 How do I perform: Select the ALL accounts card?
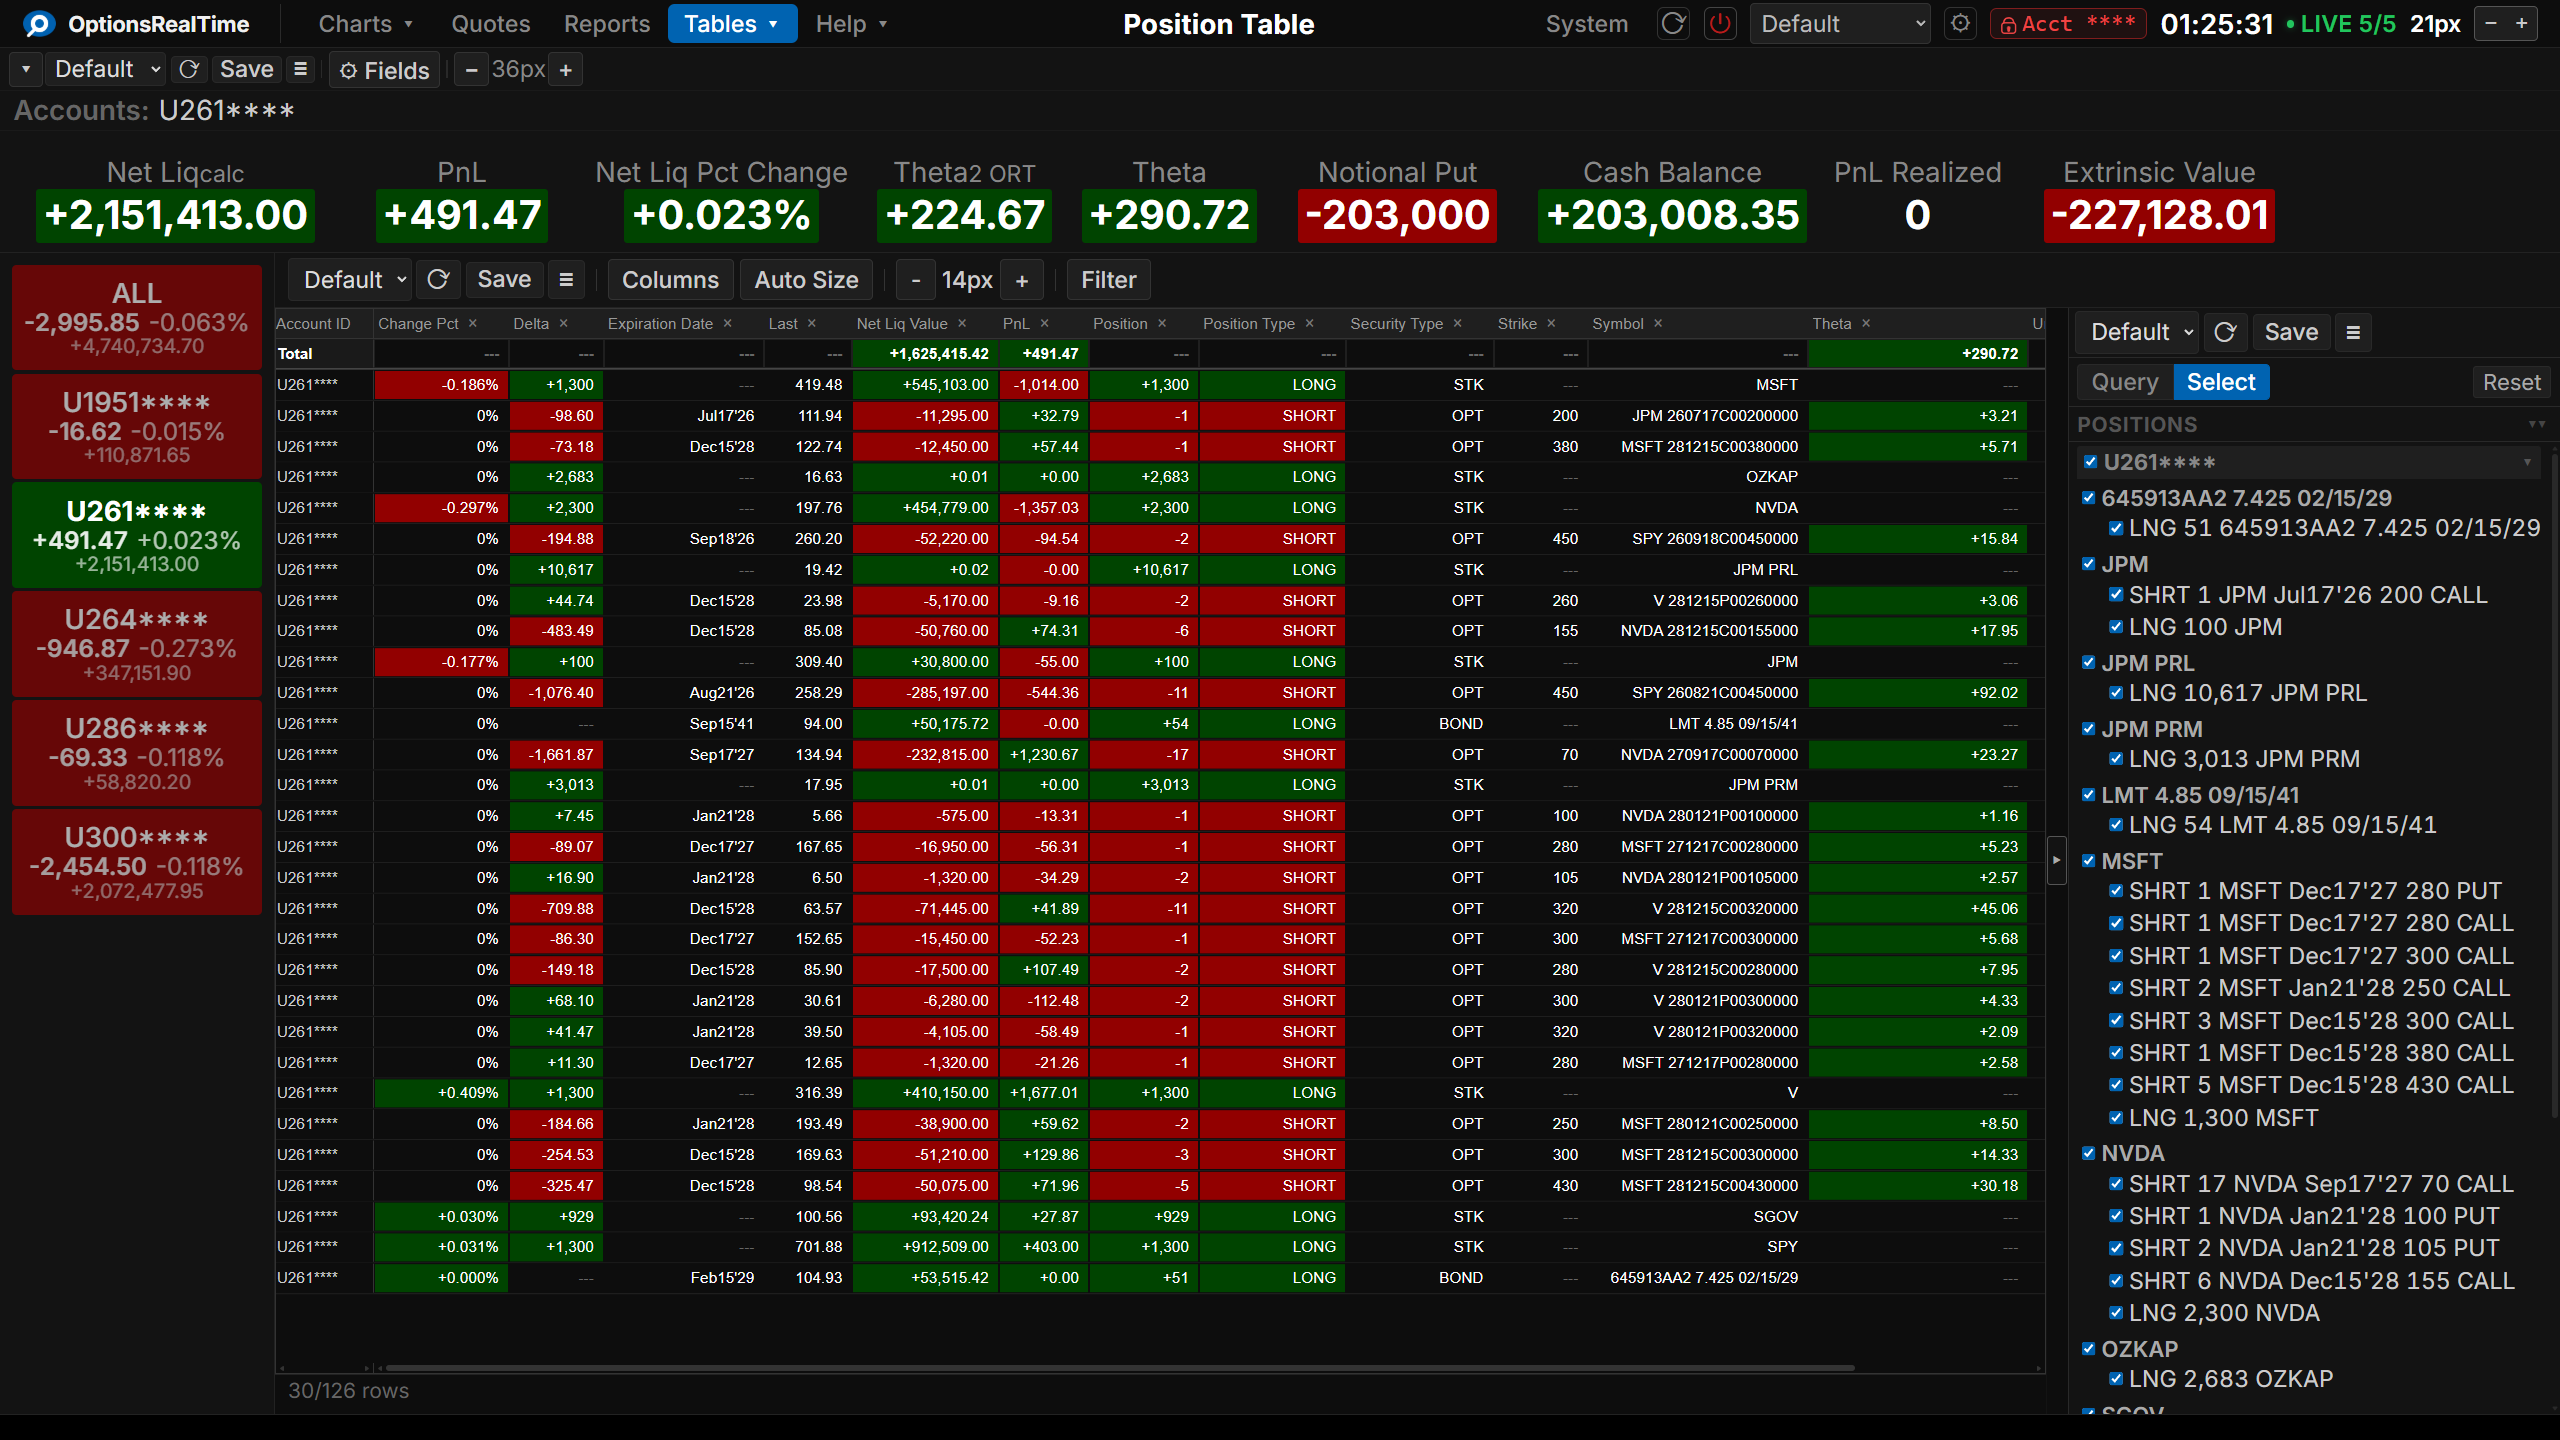(x=137, y=318)
